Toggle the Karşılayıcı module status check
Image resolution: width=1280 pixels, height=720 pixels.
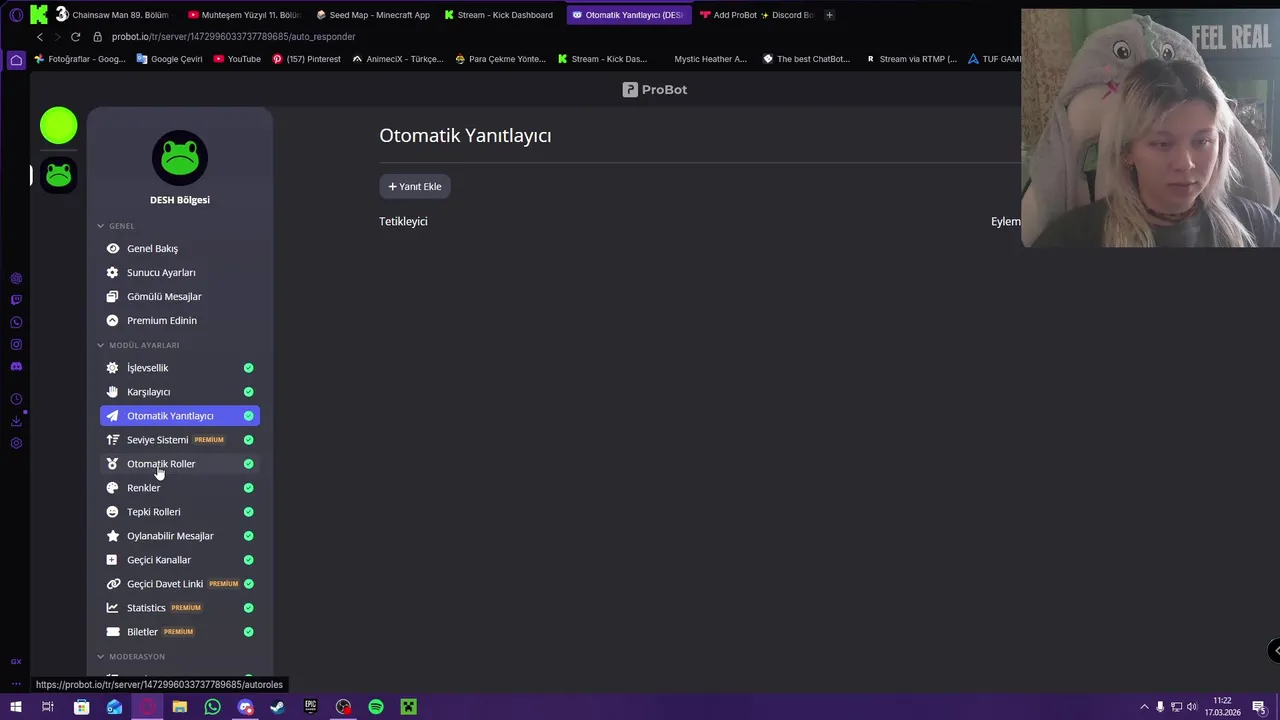[248, 392]
